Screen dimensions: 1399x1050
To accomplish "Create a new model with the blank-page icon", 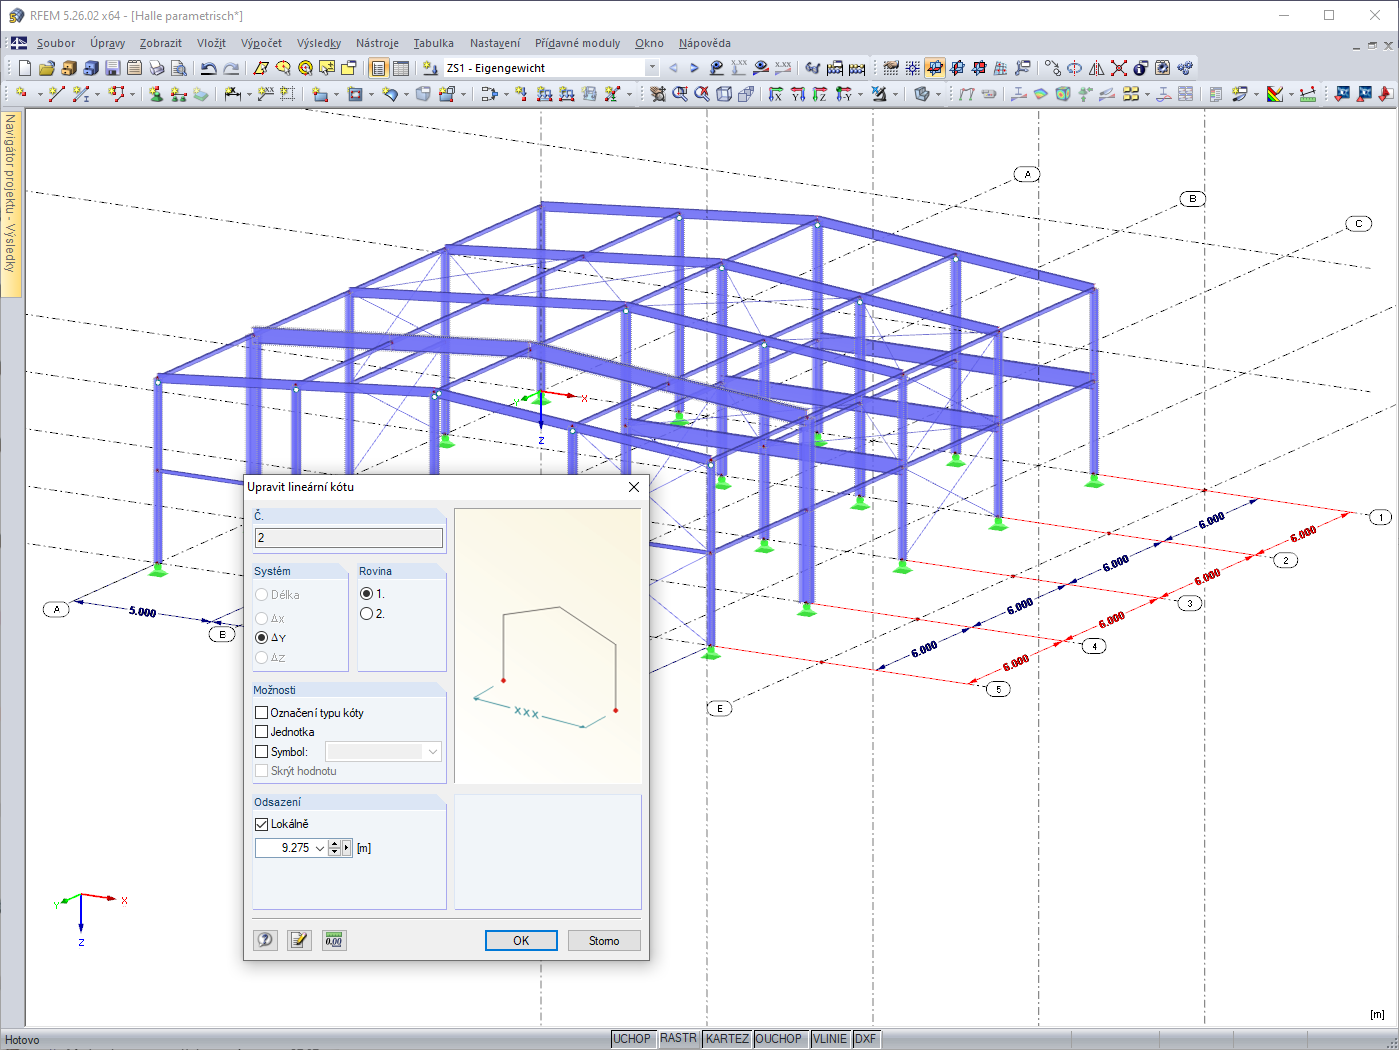I will [x=25, y=68].
